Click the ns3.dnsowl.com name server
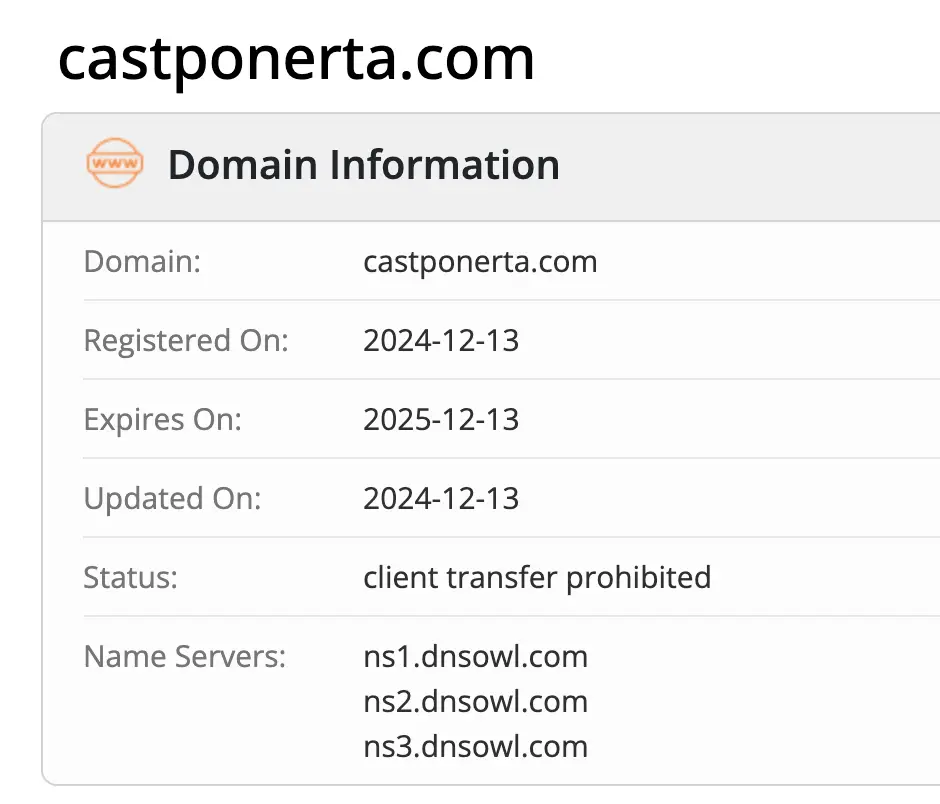 pos(475,746)
